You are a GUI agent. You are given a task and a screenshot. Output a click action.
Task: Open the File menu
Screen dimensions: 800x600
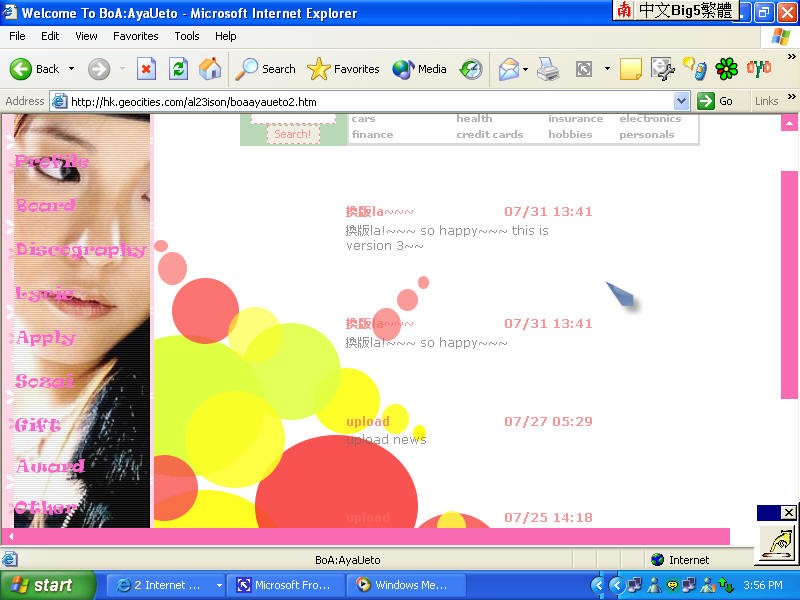pyautogui.click(x=17, y=36)
